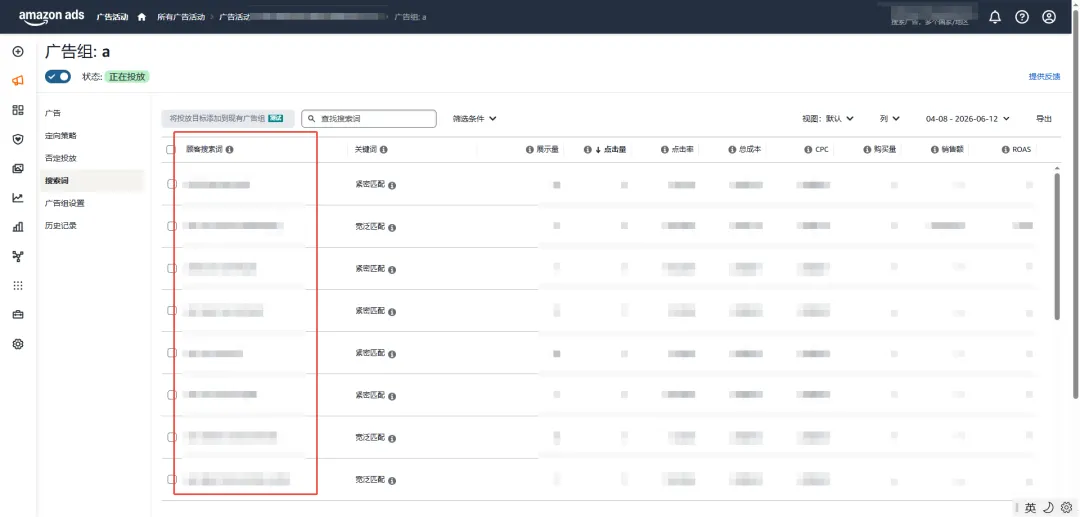Click the 查找搜索词 search field

(368, 118)
